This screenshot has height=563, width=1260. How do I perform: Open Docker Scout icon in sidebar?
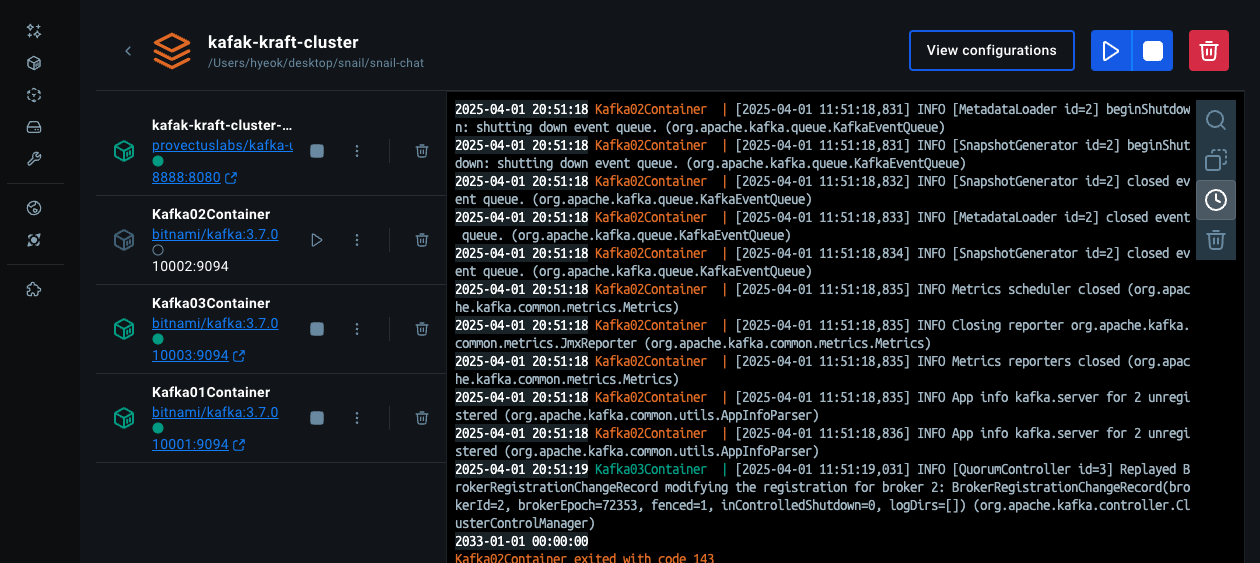34,240
